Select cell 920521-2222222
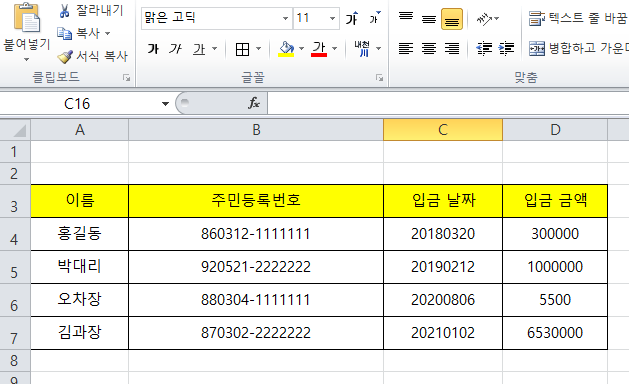This screenshot has width=629, height=384. click(x=256, y=267)
